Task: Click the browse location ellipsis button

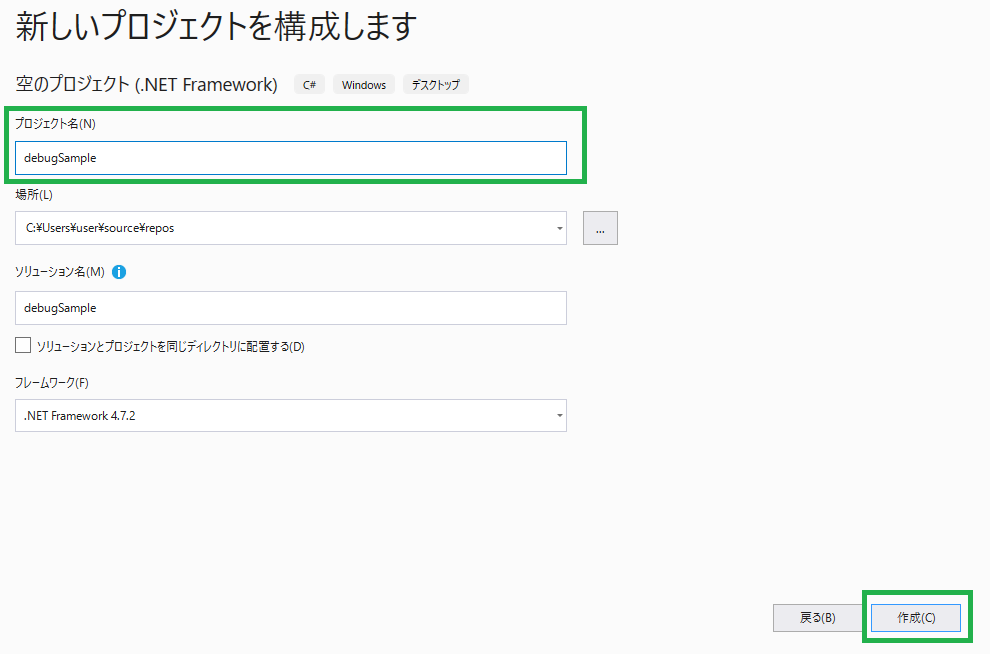Action: coord(600,228)
